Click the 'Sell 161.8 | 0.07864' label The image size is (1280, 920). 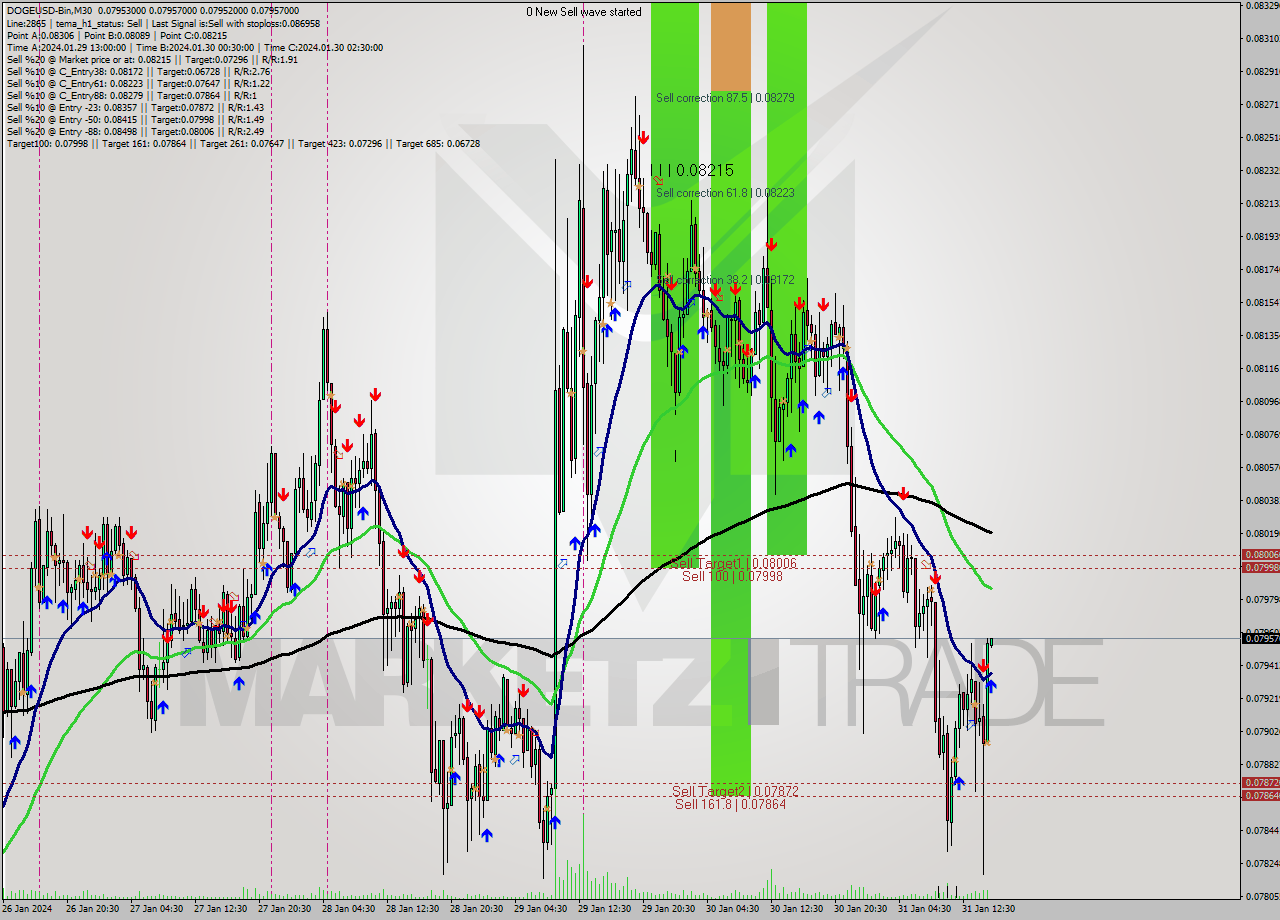pyautogui.click(x=730, y=803)
